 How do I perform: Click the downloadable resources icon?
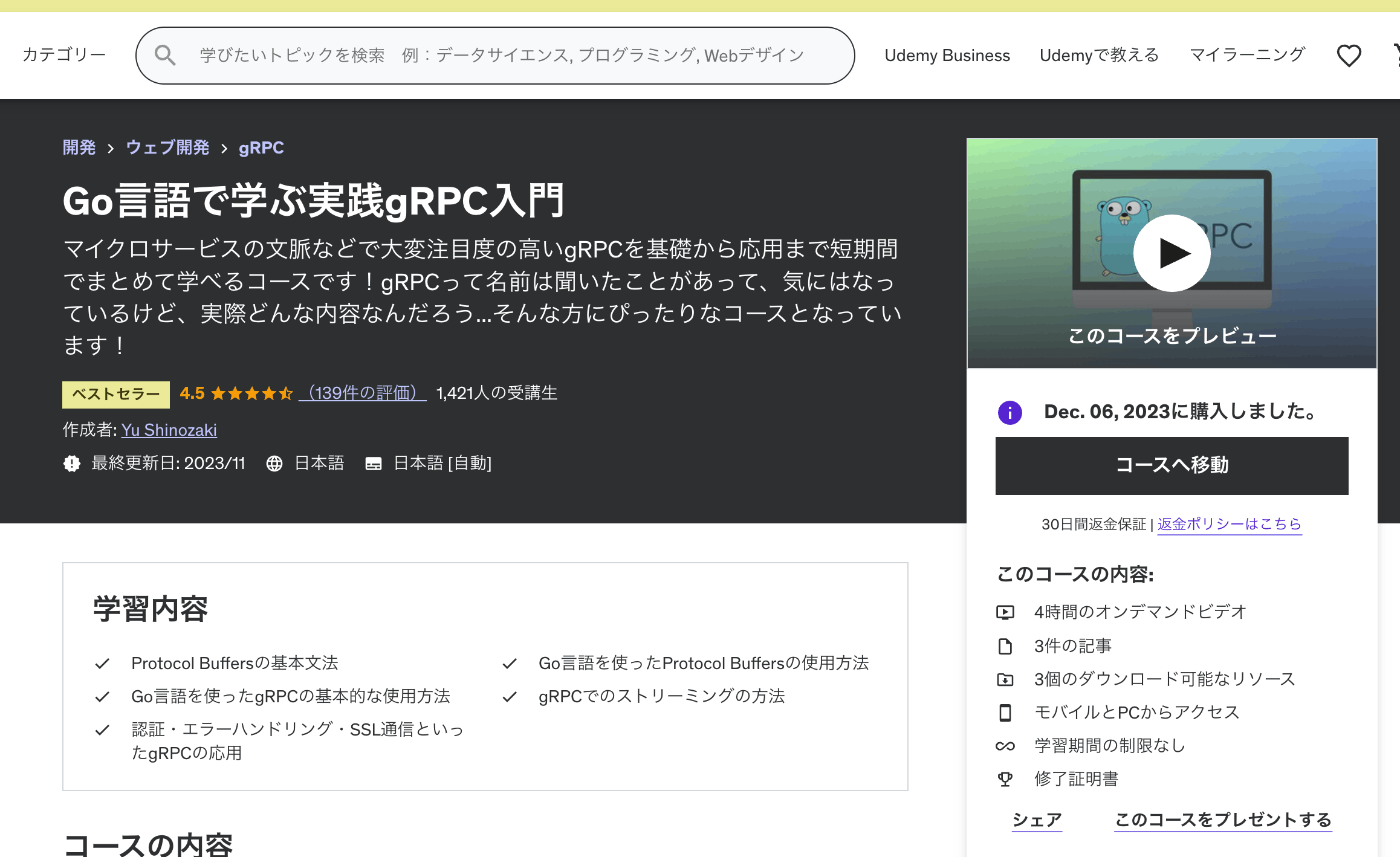[1005, 679]
